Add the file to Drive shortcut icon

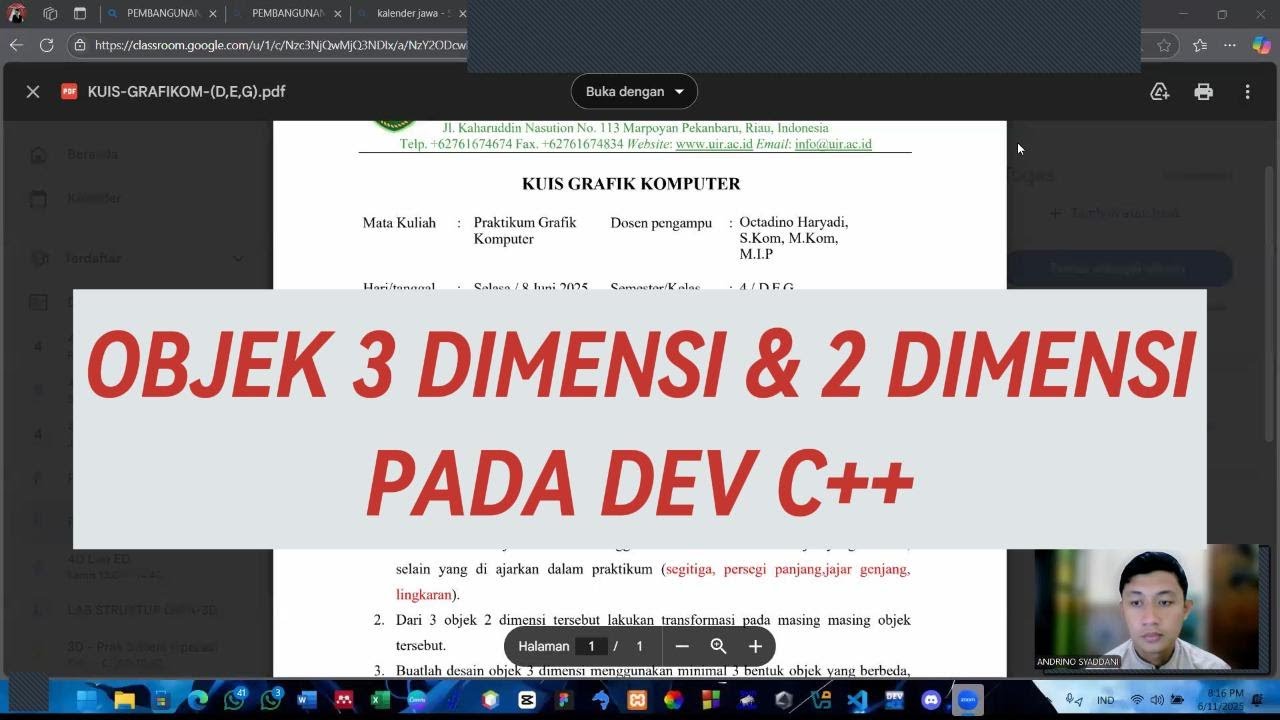(1159, 91)
